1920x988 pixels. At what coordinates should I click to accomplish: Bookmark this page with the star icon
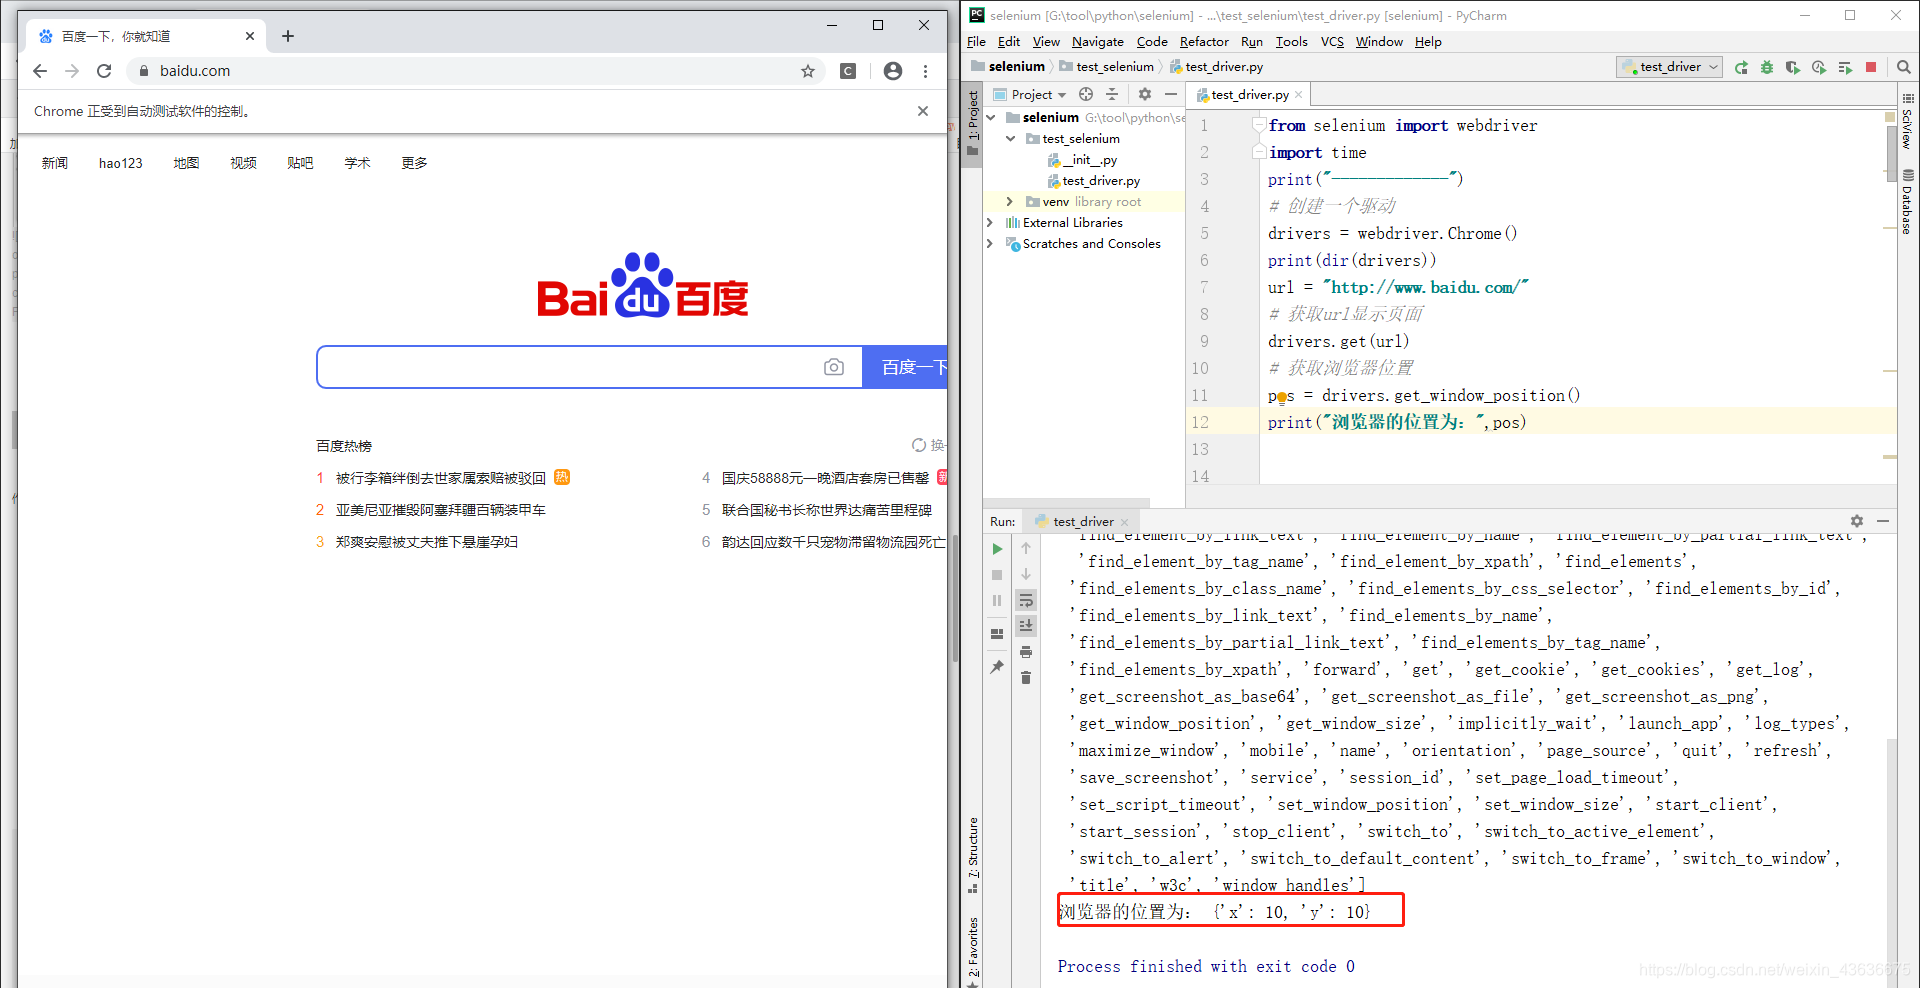[x=808, y=71]
